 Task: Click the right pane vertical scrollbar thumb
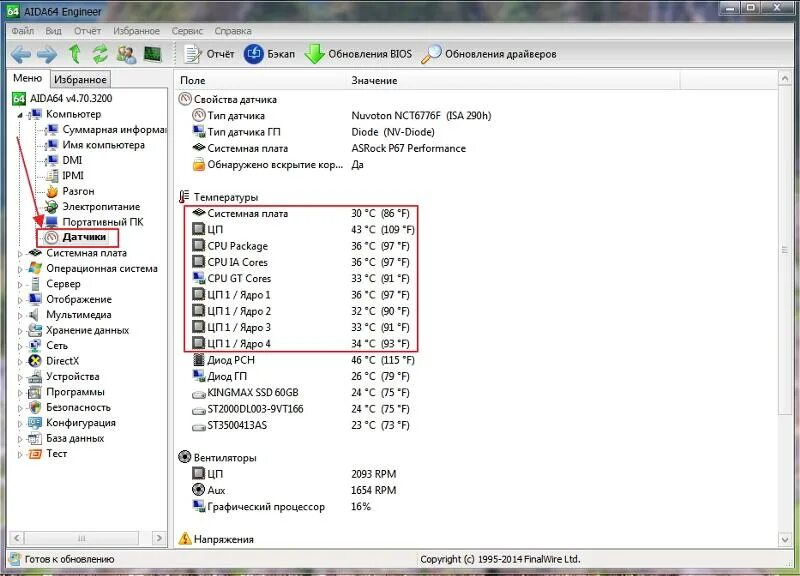coord(784,251)
